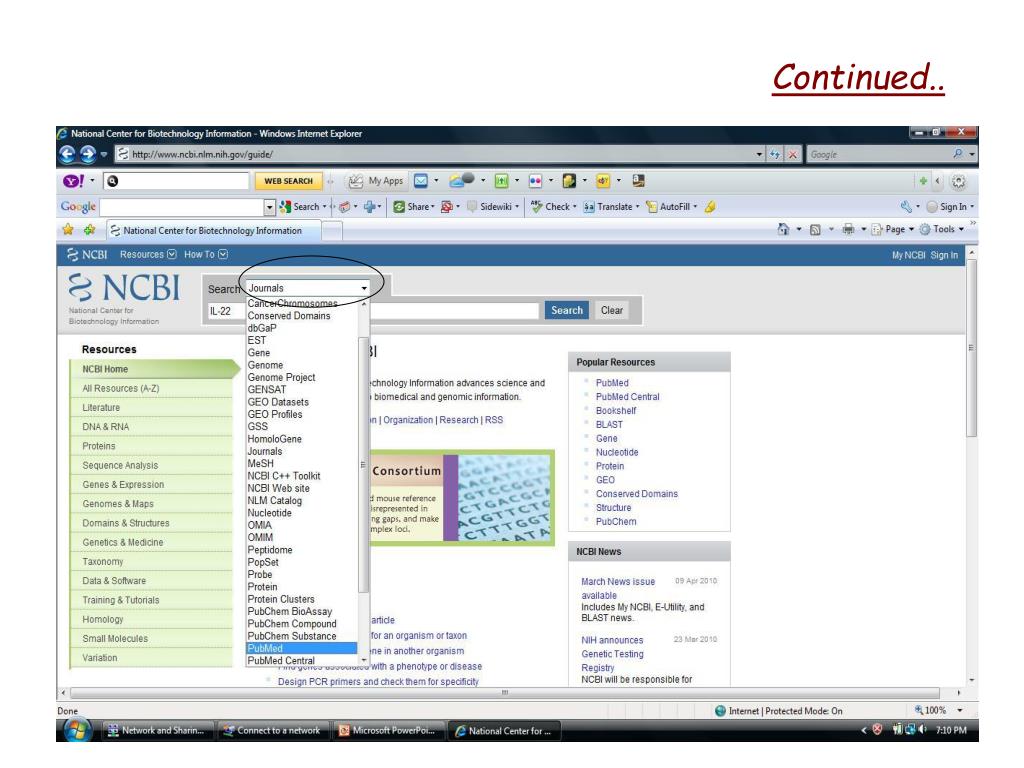Image resolution: width=1024 pixels, height=768 pixels.
Task: Click the Sign In link in NCBI header
Action: [x=944, y=255]
